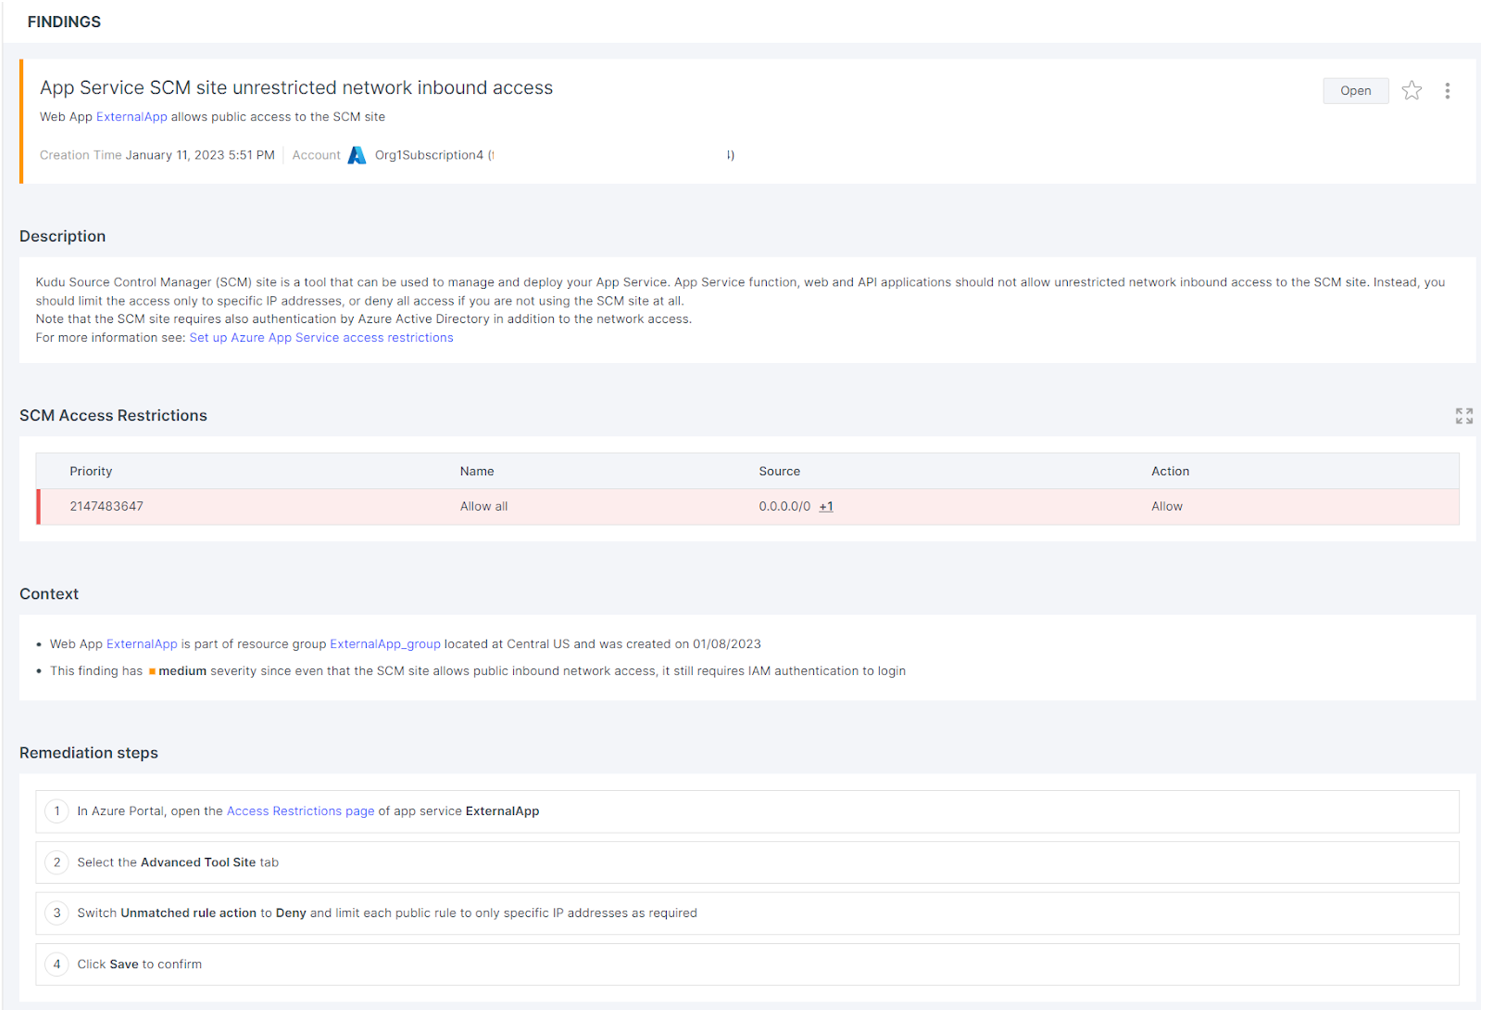
Task: Click the finding title text
Action: tap(296, 88)
